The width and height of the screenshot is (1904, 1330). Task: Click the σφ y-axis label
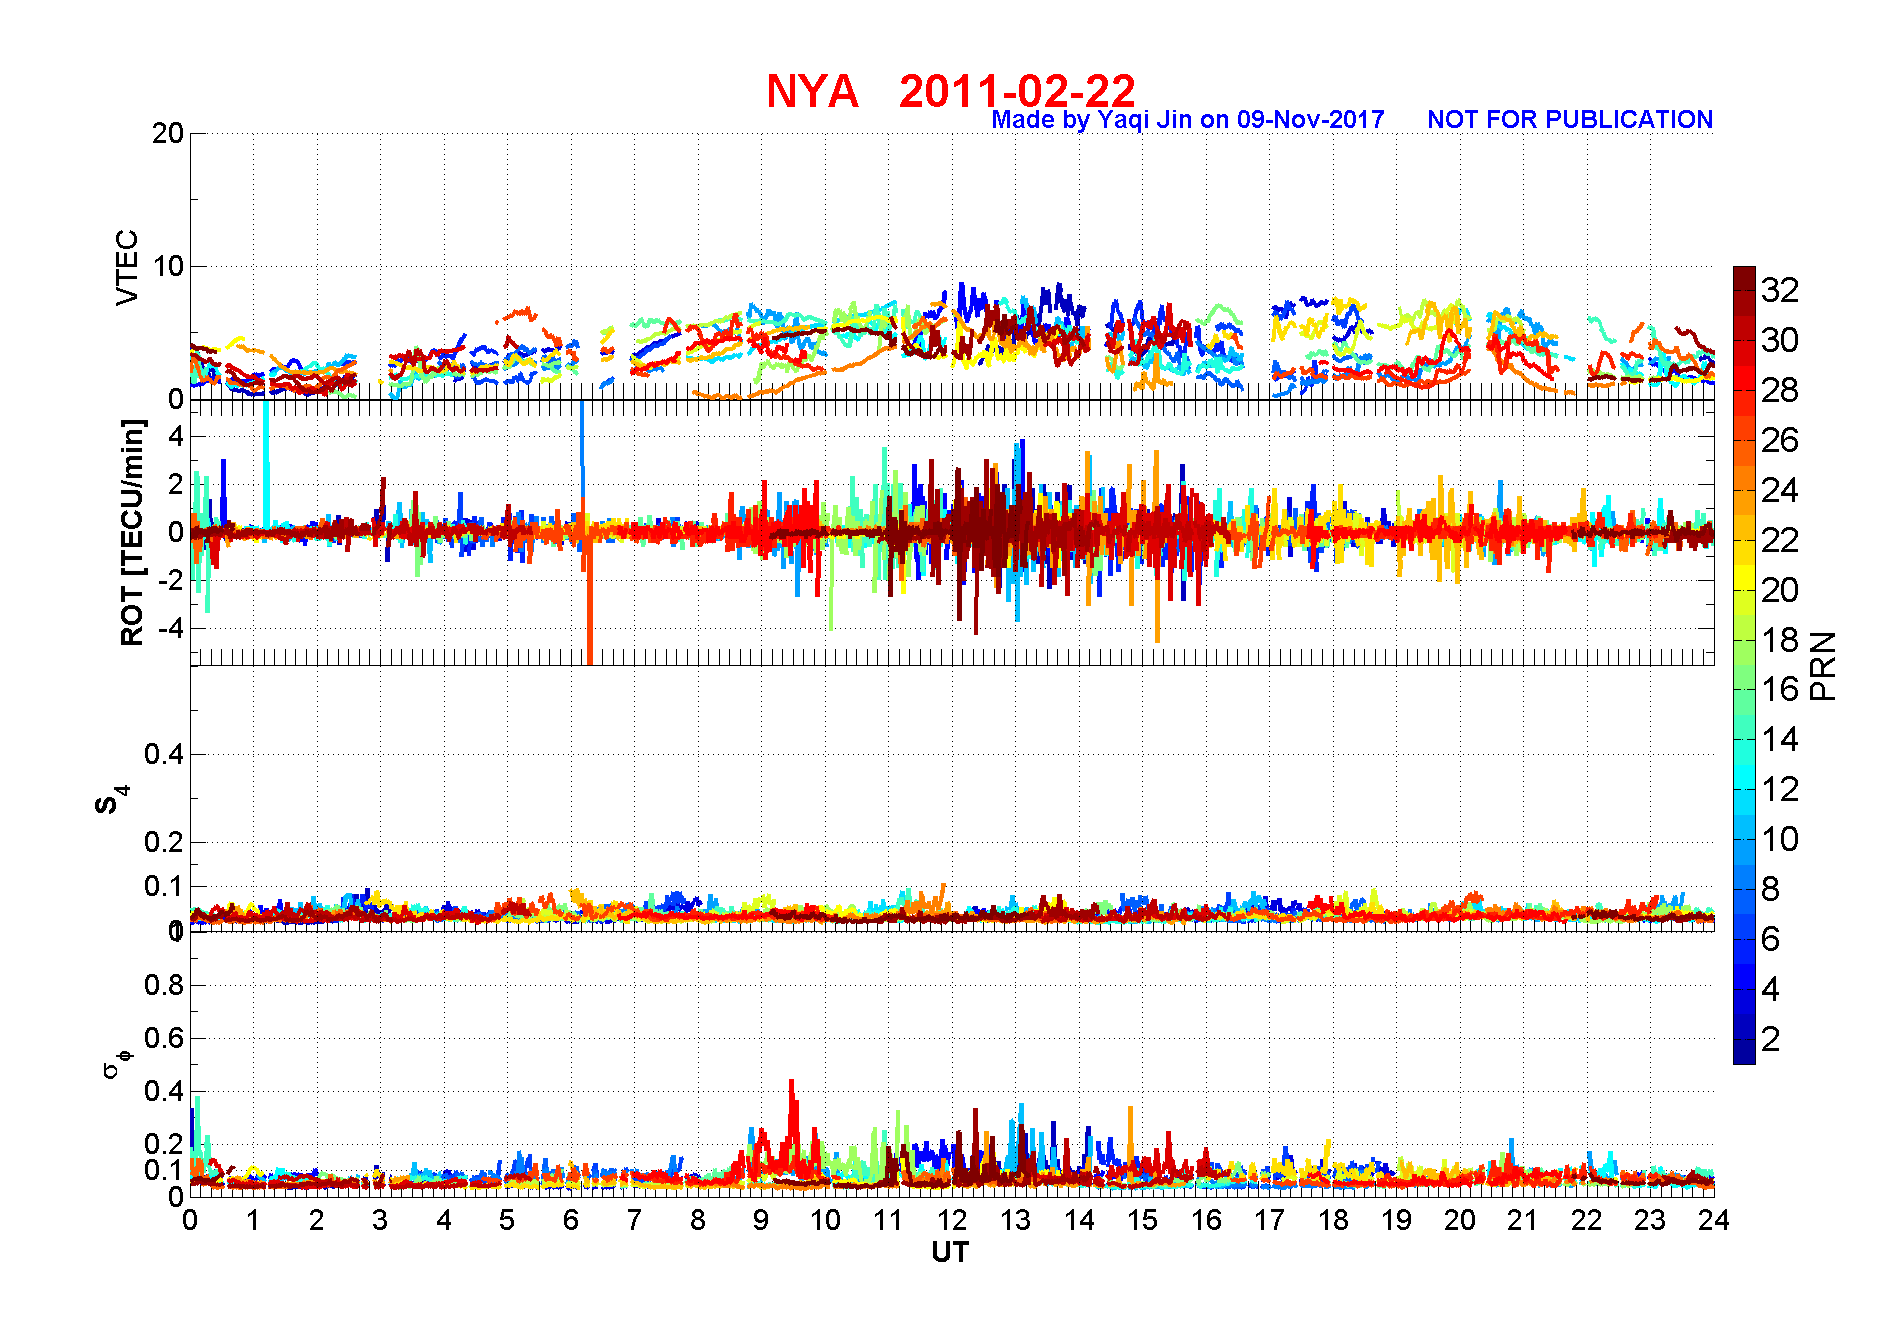[x=116, y=1062]
